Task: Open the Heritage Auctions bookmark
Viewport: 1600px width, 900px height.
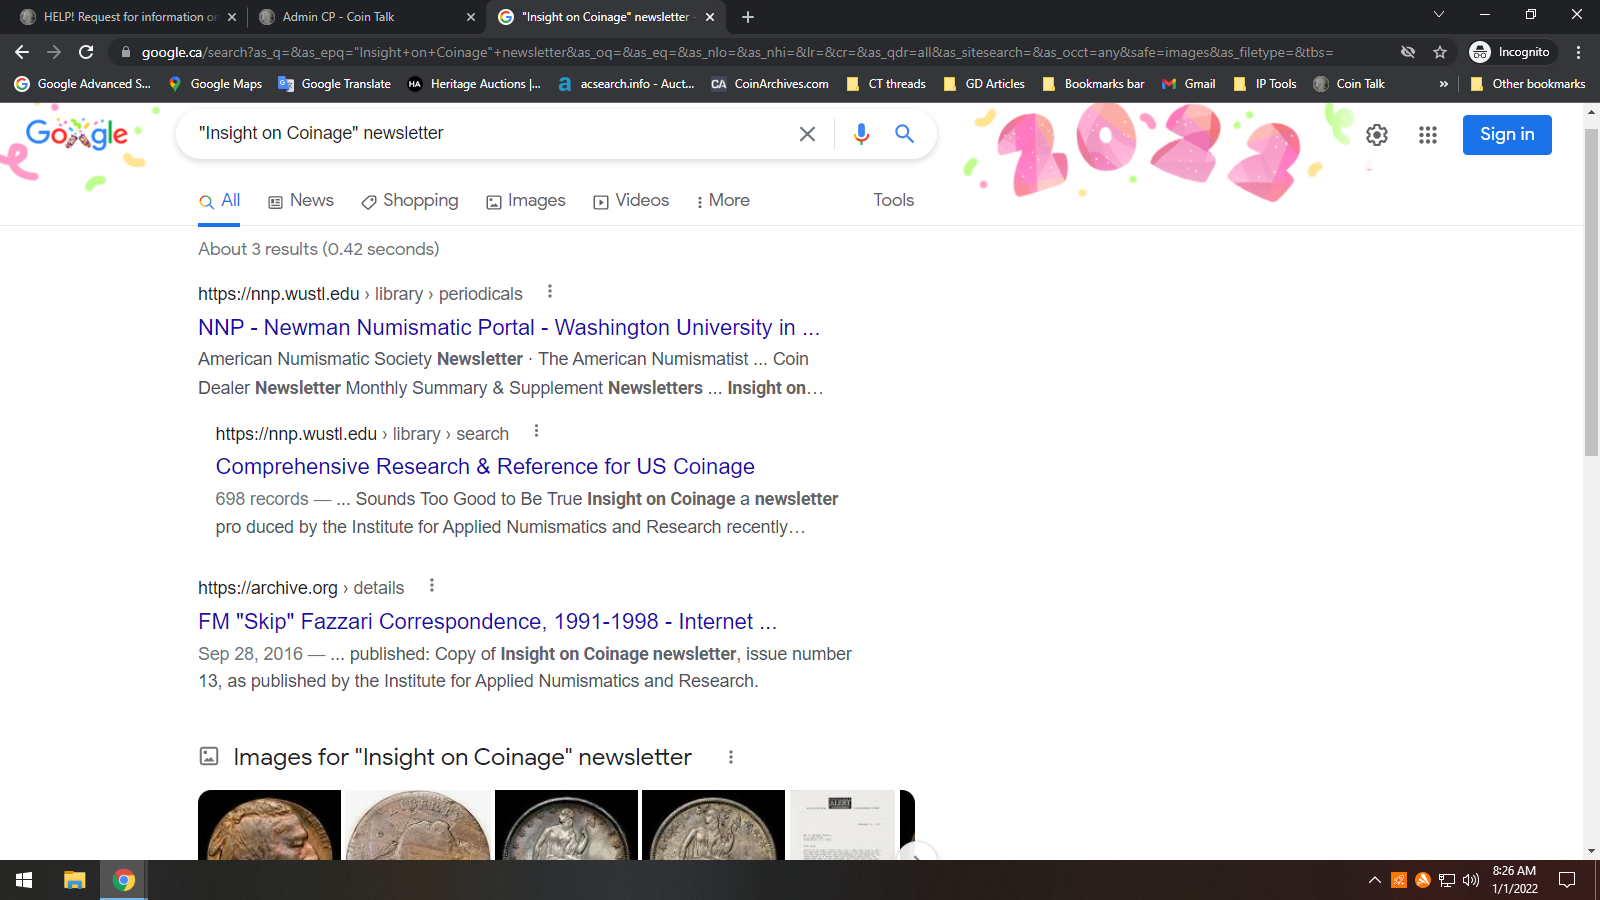Action: 475,84
